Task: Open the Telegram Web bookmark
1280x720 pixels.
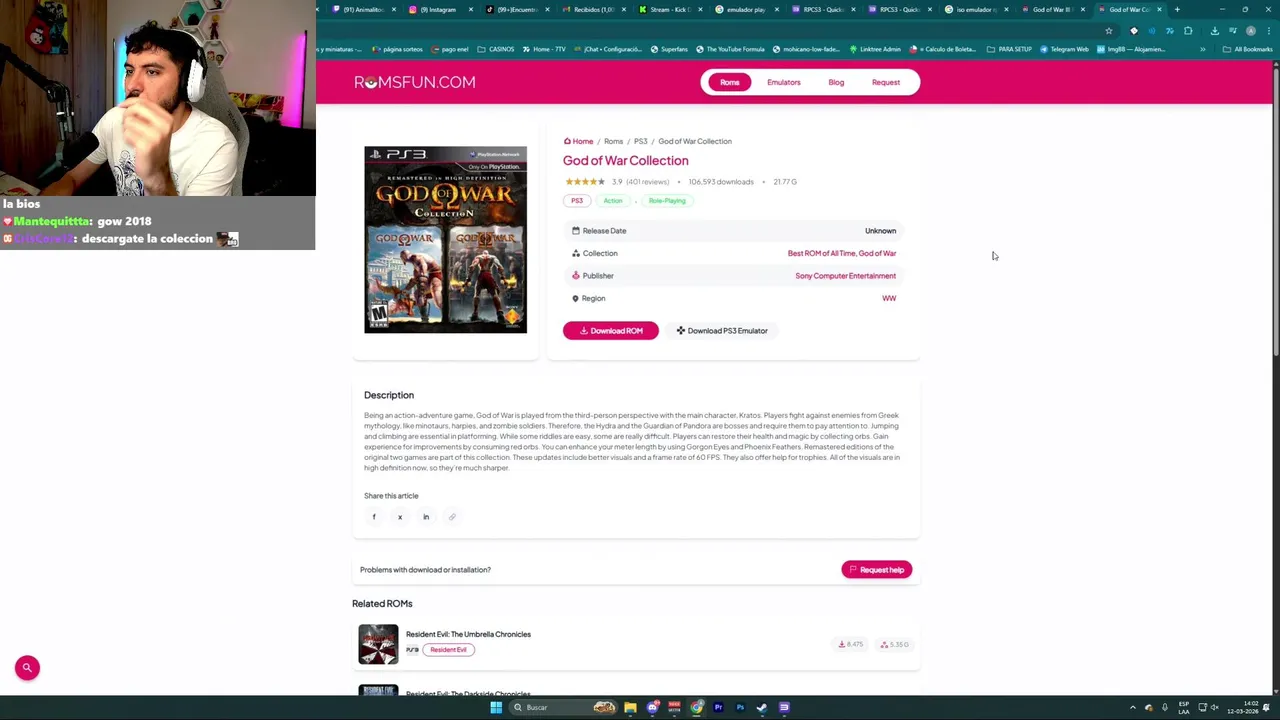Action: click(1064, 49)
